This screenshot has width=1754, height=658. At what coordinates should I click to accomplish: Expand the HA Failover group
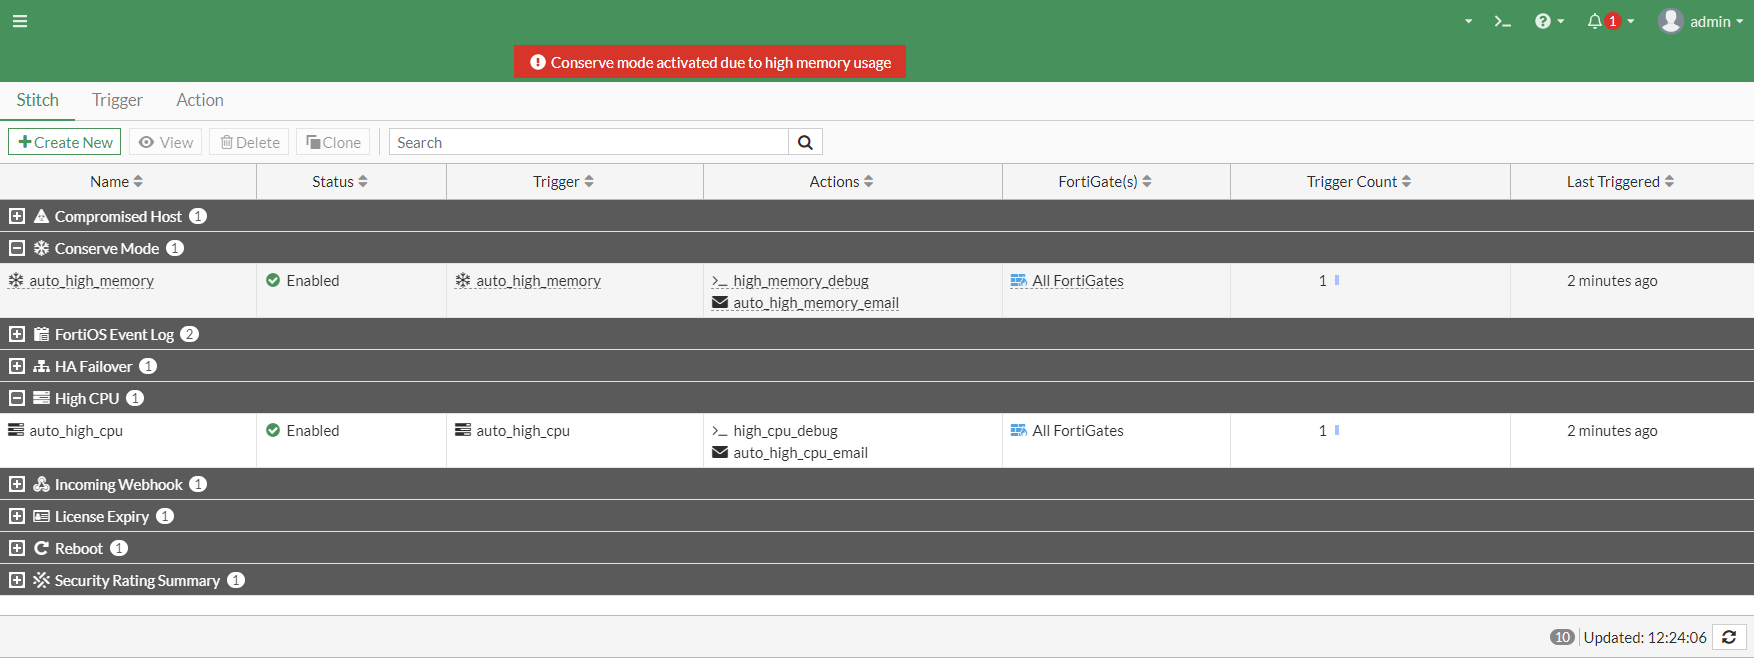17,366
